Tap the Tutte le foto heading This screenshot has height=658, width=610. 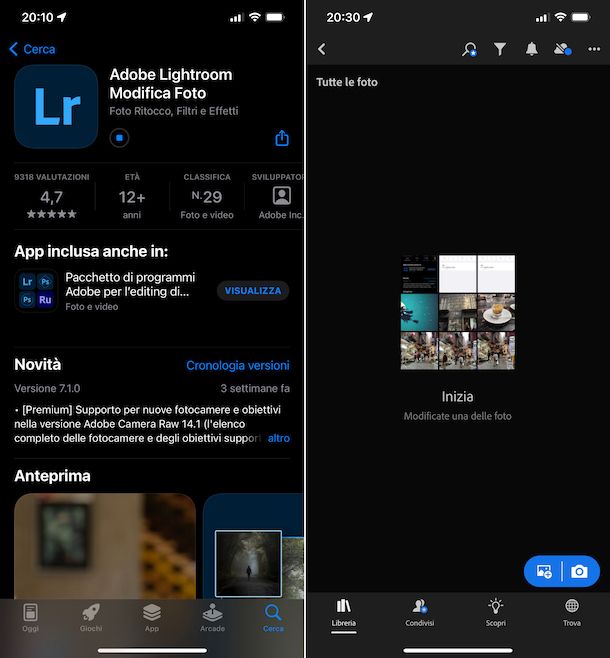click(347, 82)
